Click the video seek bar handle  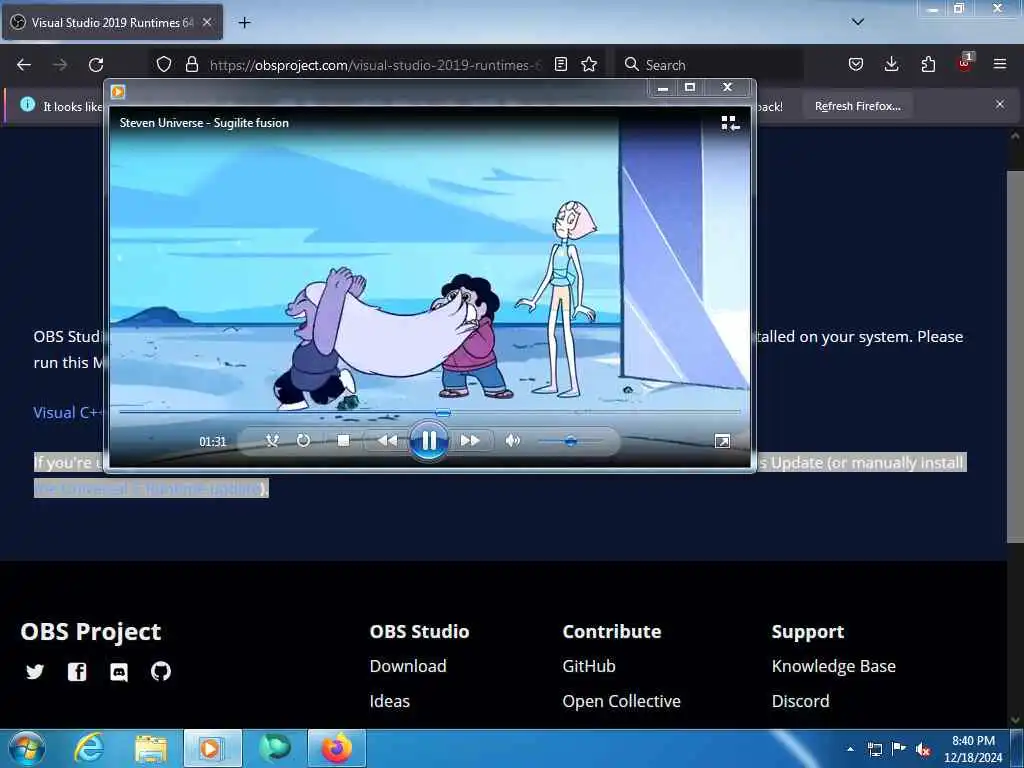tap(443, 412)
